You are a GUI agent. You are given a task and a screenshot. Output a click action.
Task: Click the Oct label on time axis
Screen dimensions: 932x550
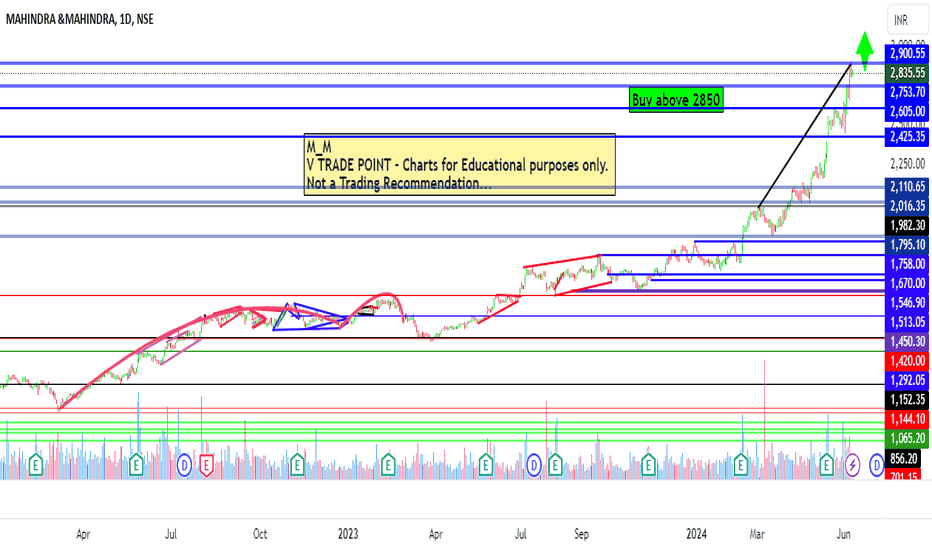tap(260, 534)
